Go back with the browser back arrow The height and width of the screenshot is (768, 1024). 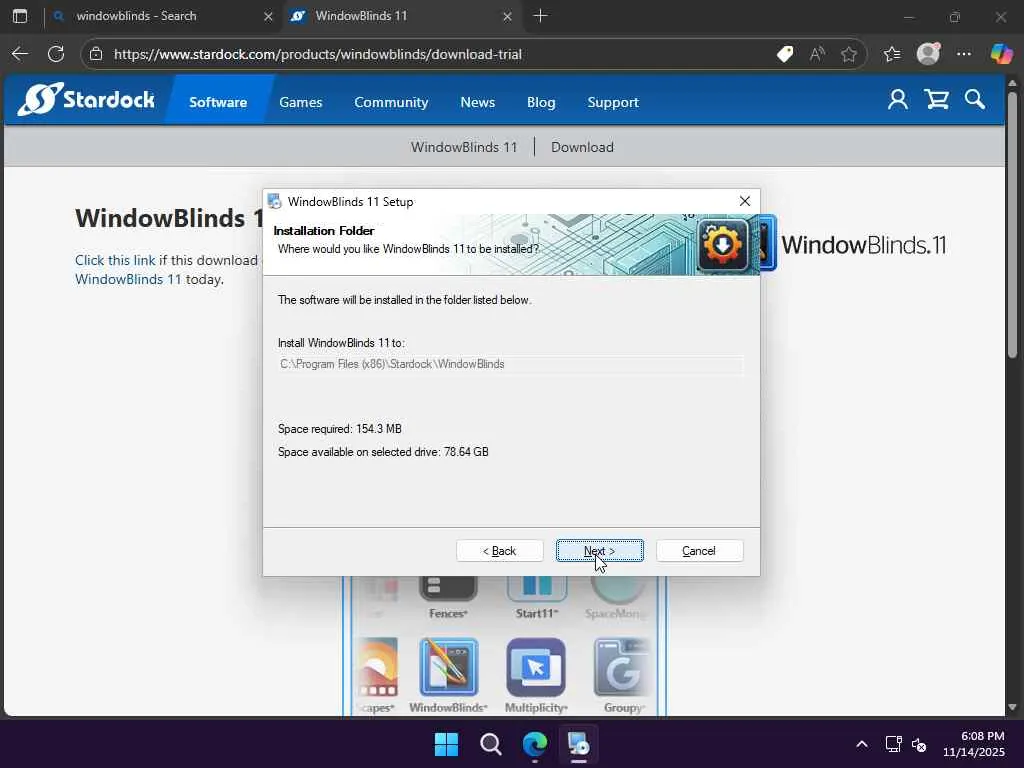pos(20,54)
